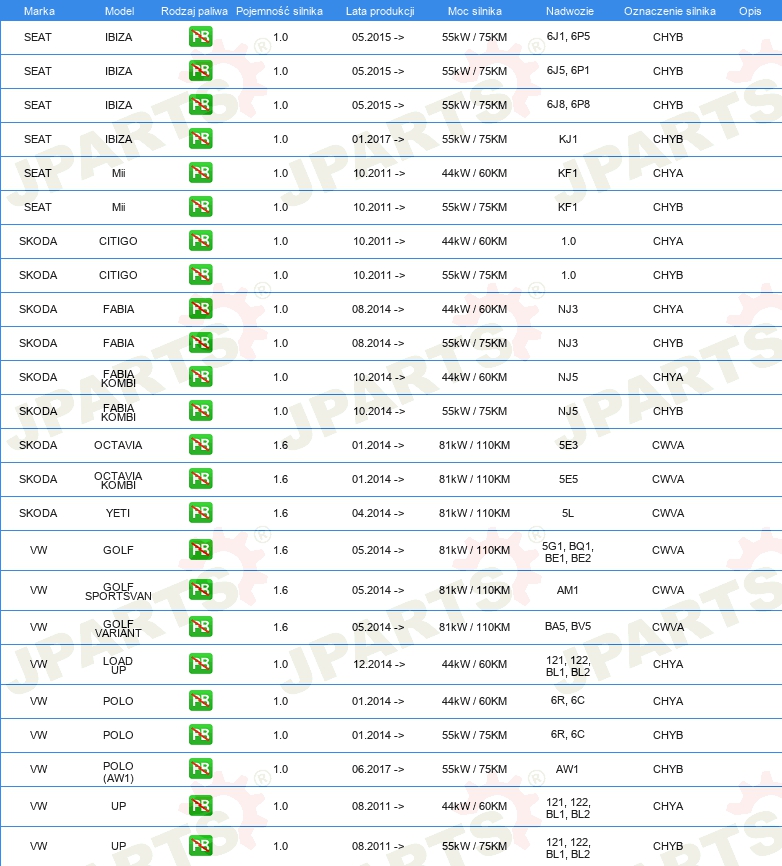Image resolution: width=782 pixels, height=866 pixels.
Task: Click fuel icon in GOLF SPORTSVAN row
Action: tap(200, 589)
